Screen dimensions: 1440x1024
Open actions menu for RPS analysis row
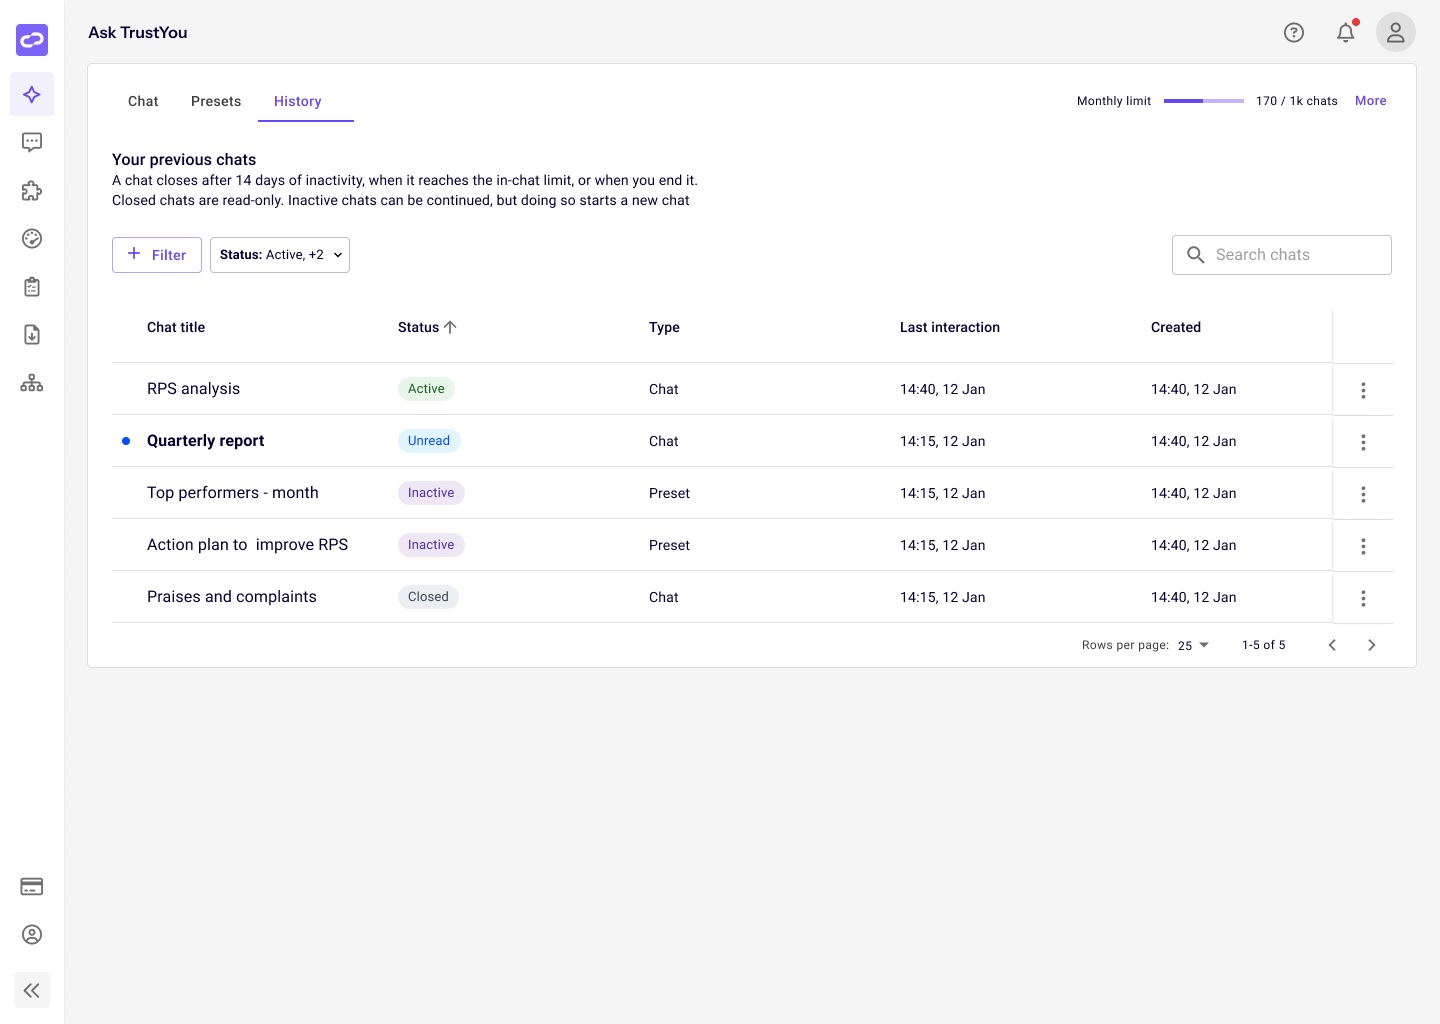point(1363,390)
